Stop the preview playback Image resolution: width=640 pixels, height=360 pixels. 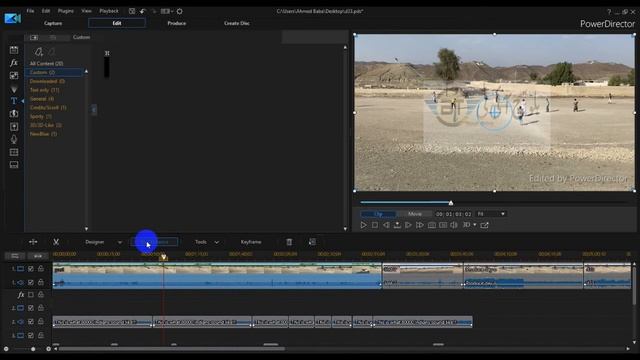[x=375, y=225]
